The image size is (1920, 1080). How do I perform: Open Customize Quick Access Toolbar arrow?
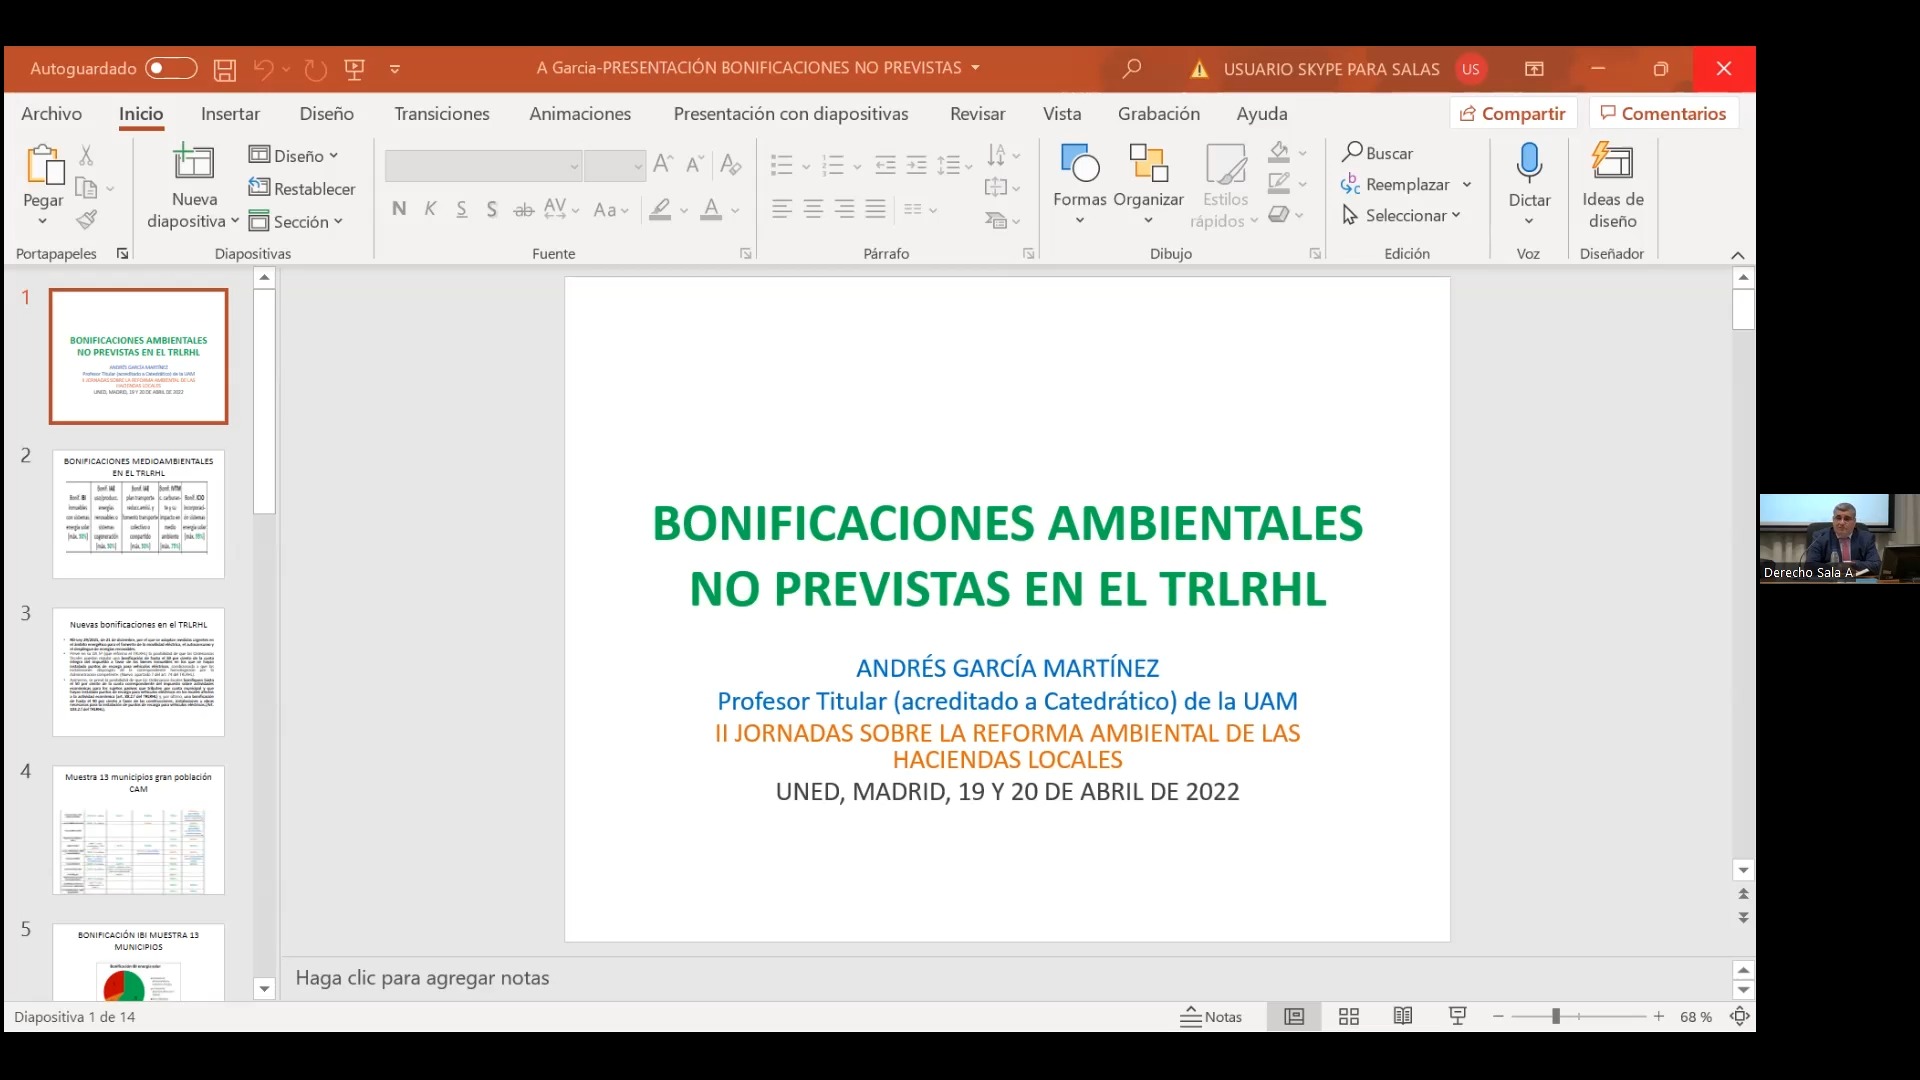(395, 69)
